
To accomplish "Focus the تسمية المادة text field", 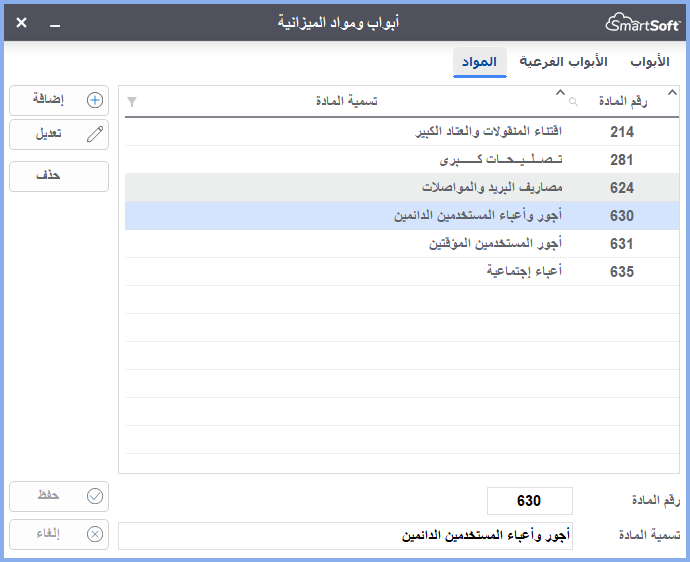I will click(x=345, y=536).
